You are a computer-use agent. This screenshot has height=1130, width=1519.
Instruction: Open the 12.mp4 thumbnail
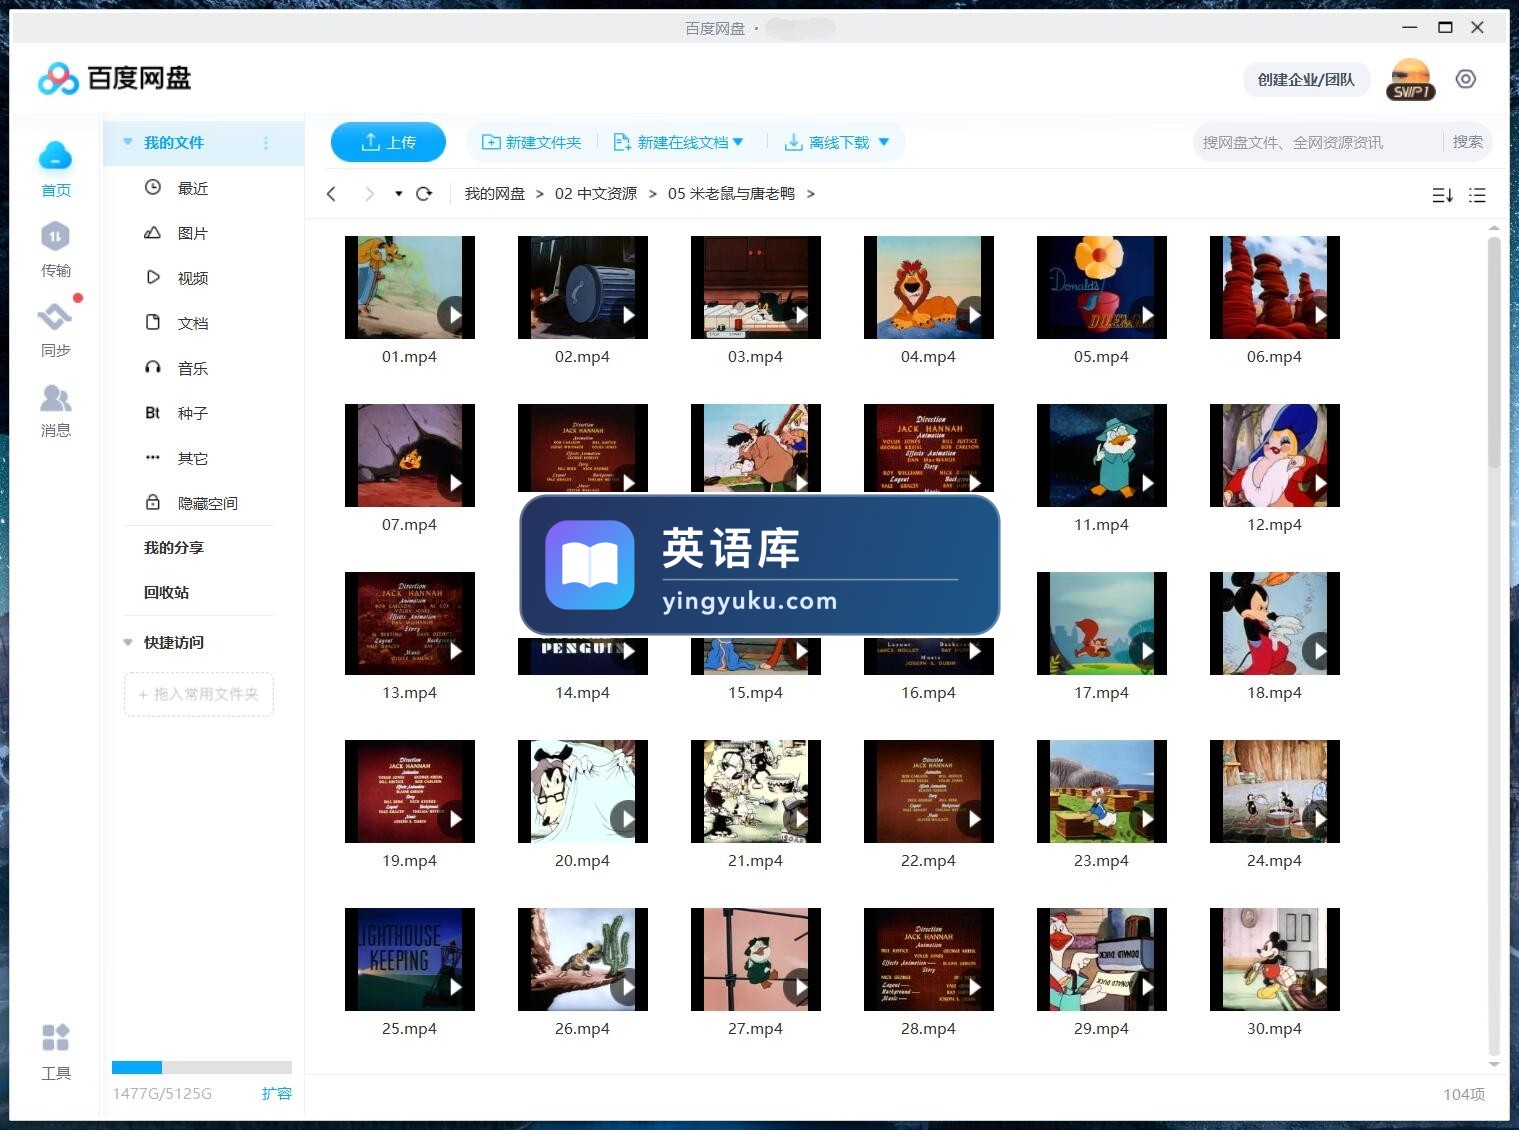pyautogui.click(x=1275, y=455)
